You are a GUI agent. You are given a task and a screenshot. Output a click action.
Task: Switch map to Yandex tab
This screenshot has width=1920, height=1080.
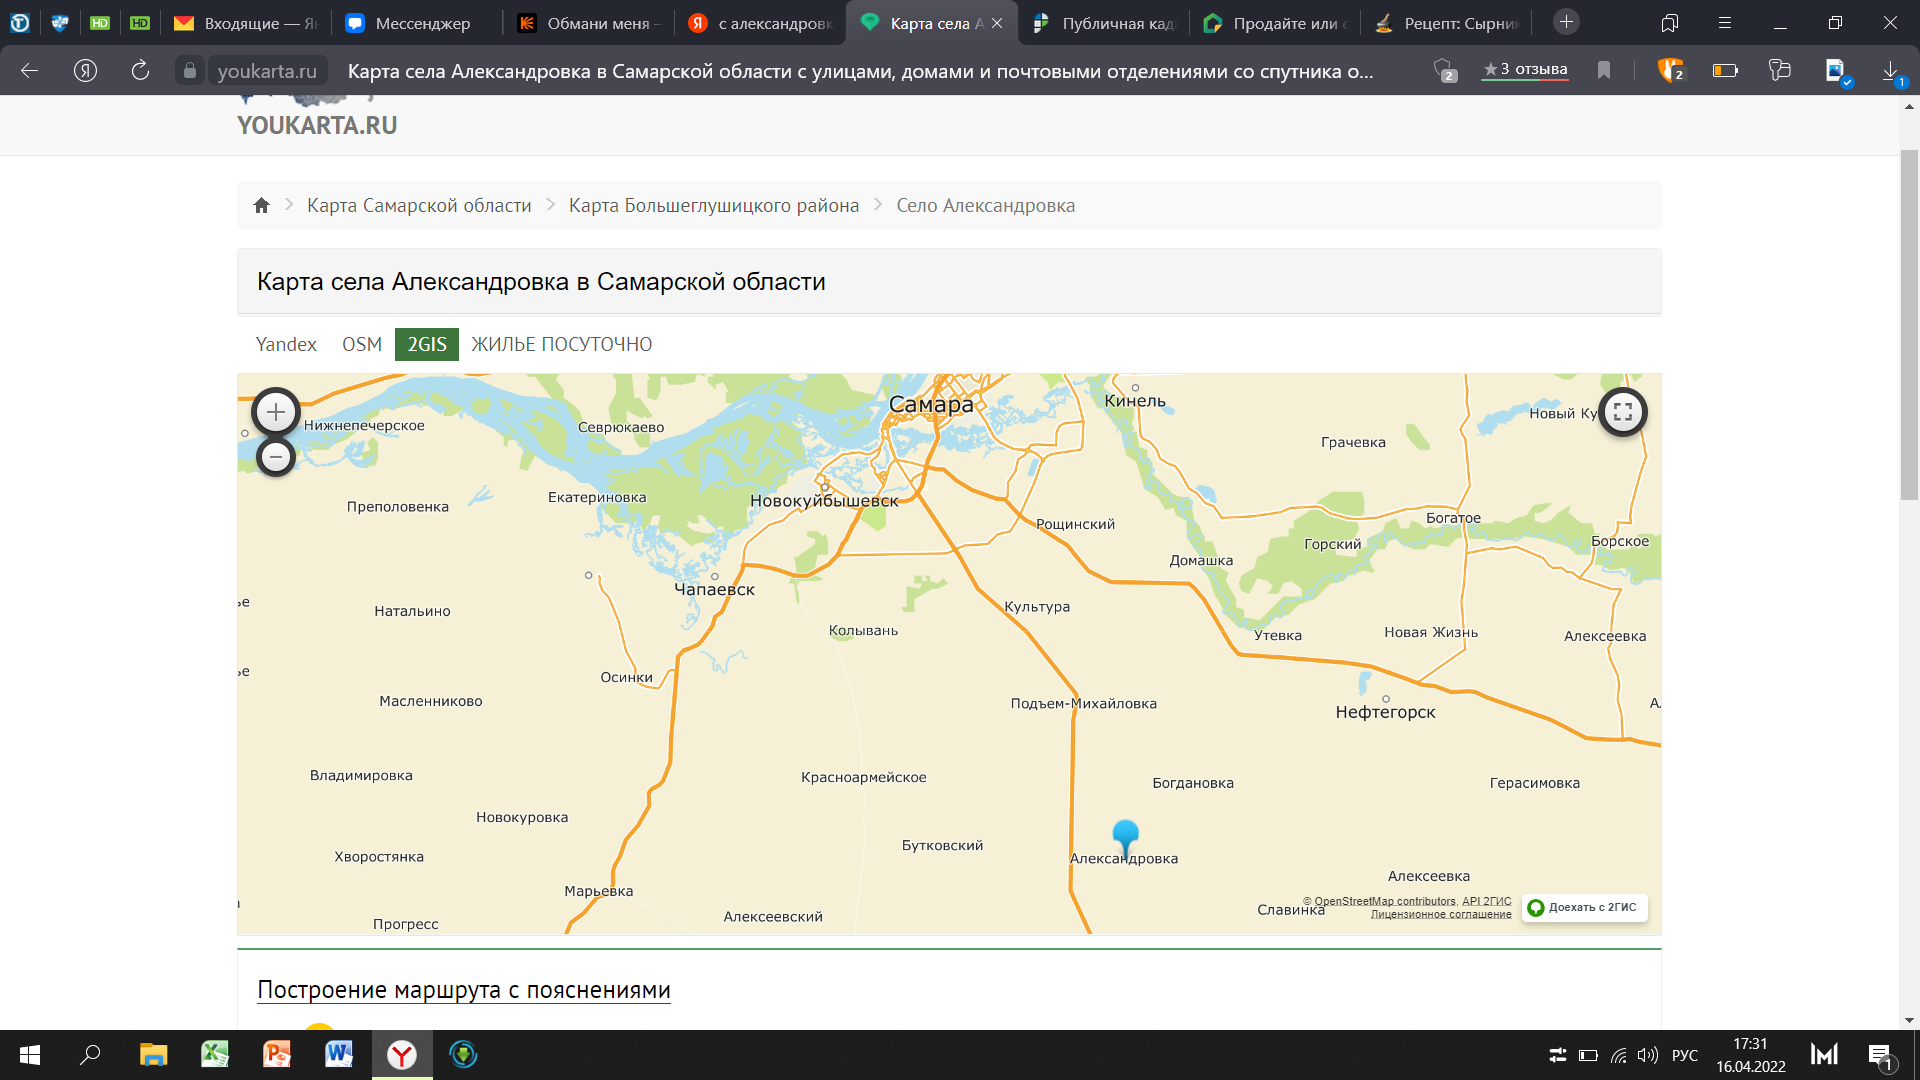point(286,345)
